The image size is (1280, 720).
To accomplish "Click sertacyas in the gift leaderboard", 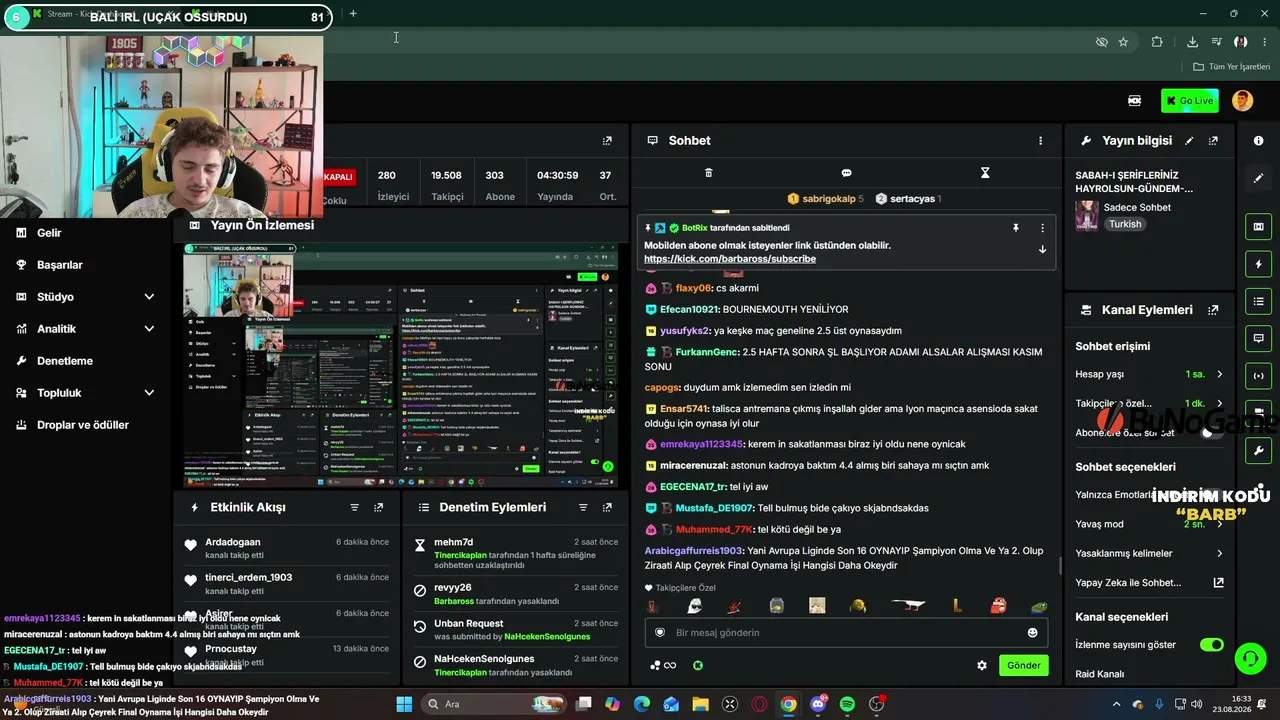I will click(912, 199).
